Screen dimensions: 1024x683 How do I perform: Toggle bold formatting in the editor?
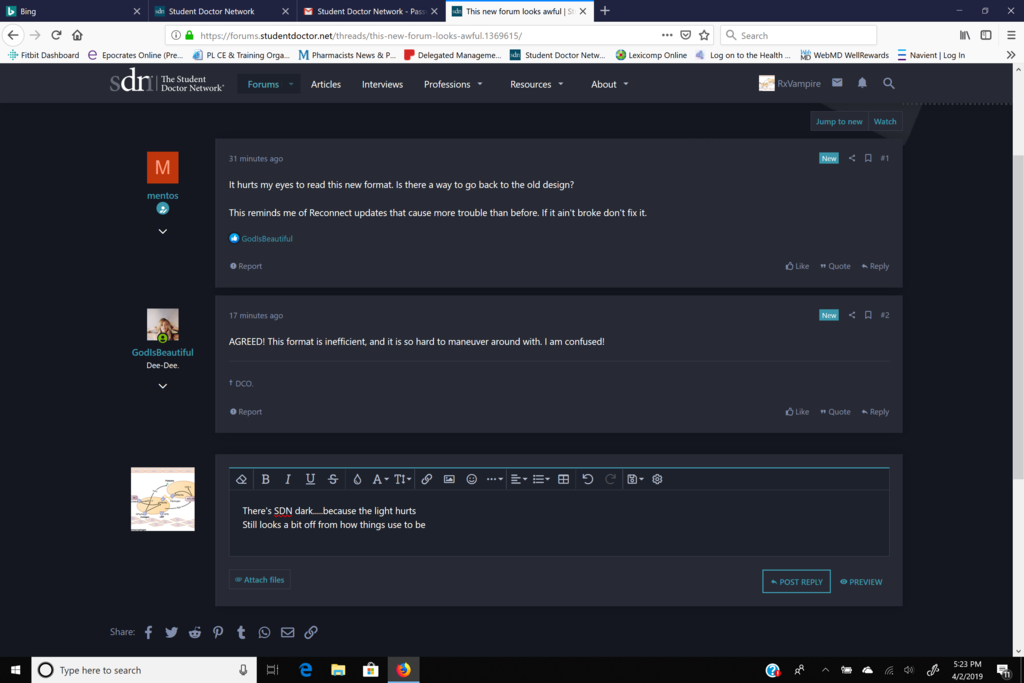pyautogui.click(x=266, y=479)
